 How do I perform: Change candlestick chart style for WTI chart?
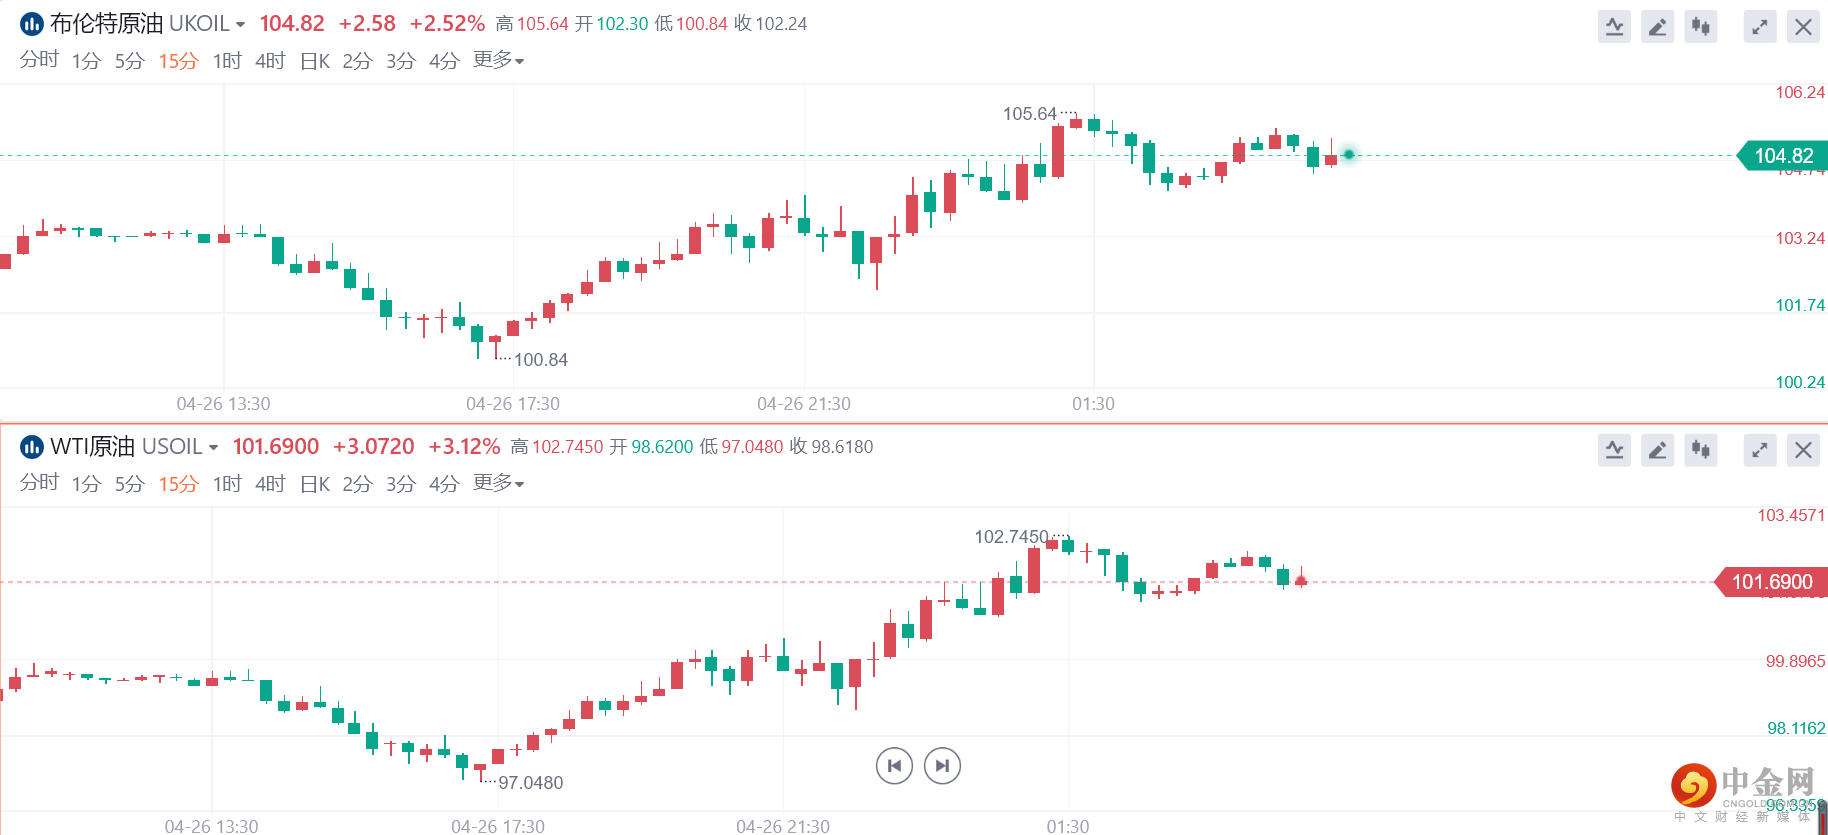1700,450
